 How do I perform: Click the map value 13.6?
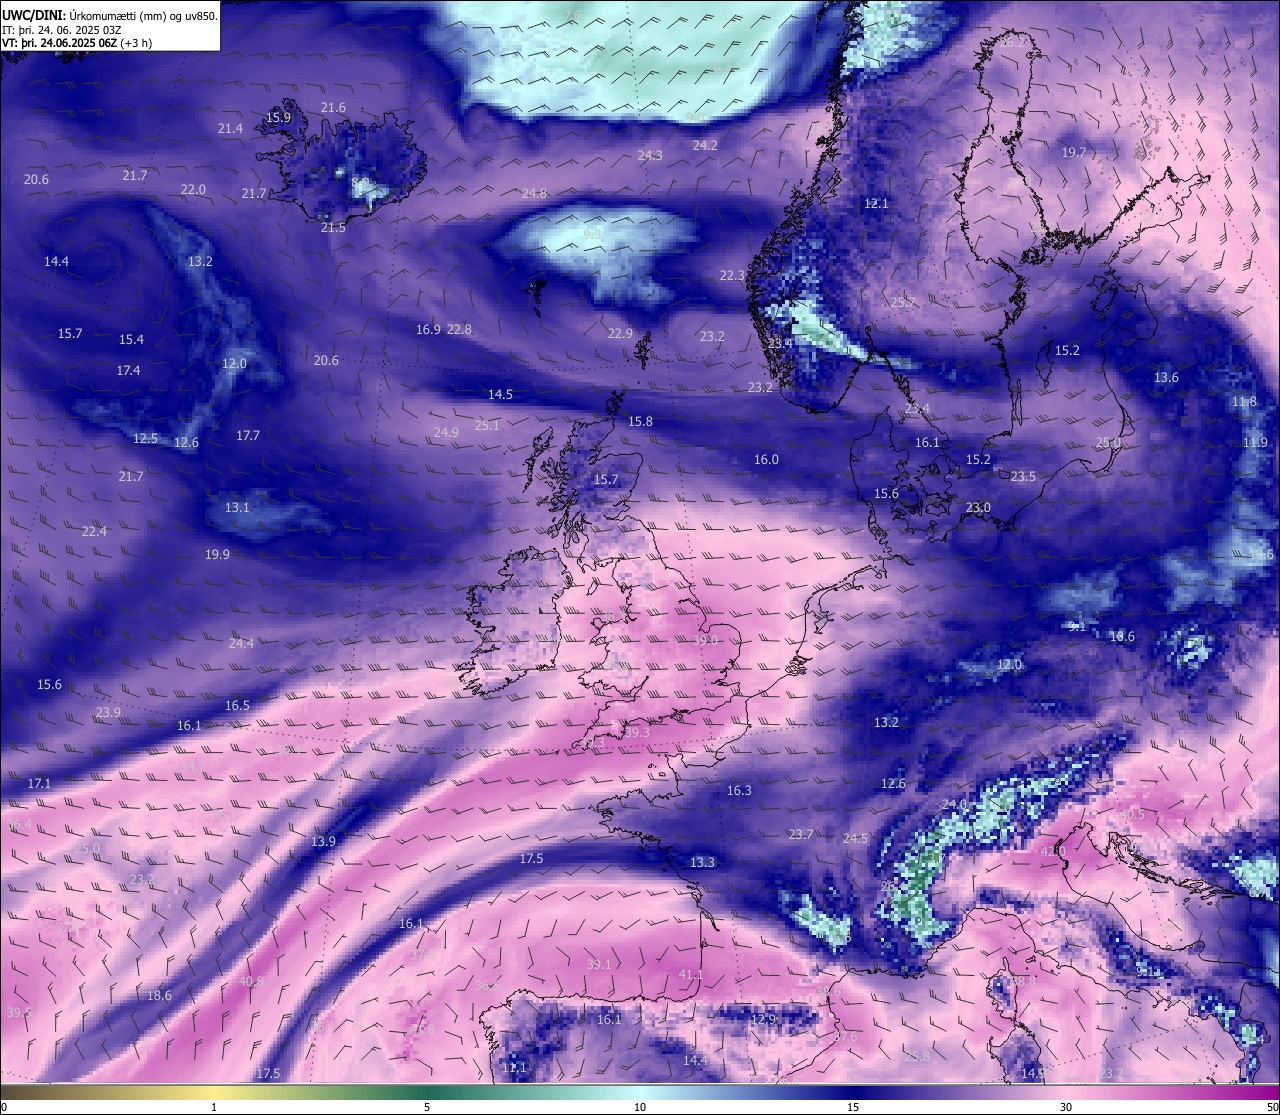click(1166, 378)
